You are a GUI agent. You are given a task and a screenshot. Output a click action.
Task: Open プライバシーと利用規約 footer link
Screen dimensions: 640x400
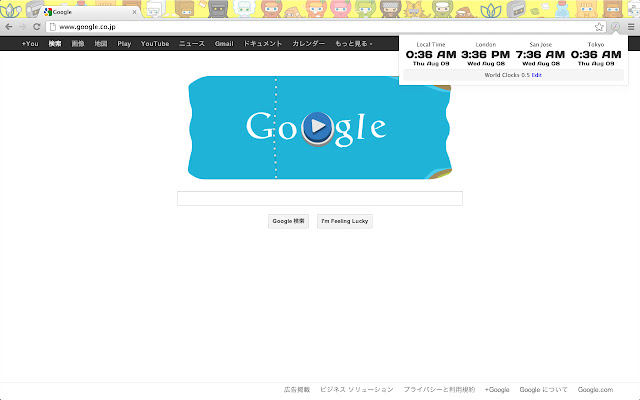[439, 390]
